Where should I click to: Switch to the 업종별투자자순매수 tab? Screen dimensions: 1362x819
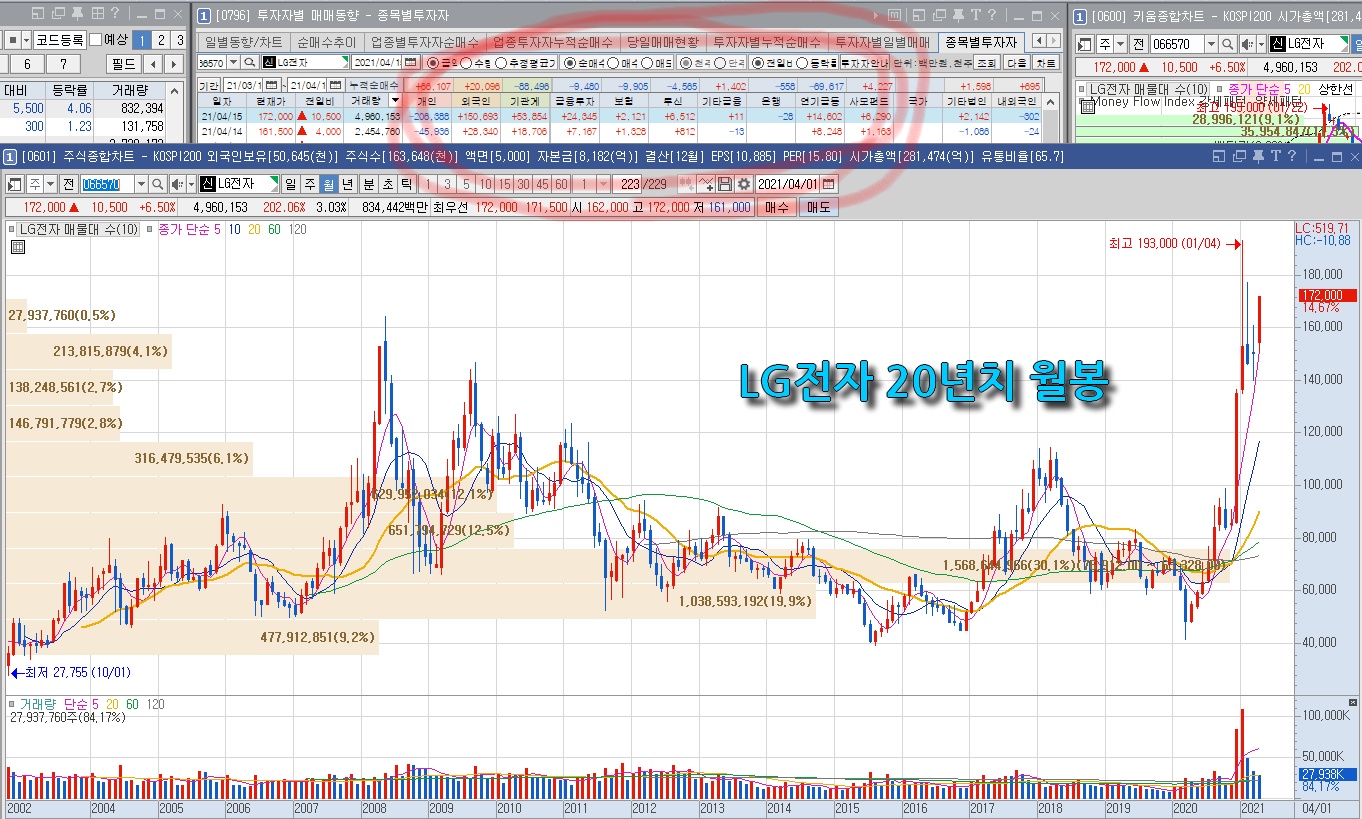[x=425, y=42]
